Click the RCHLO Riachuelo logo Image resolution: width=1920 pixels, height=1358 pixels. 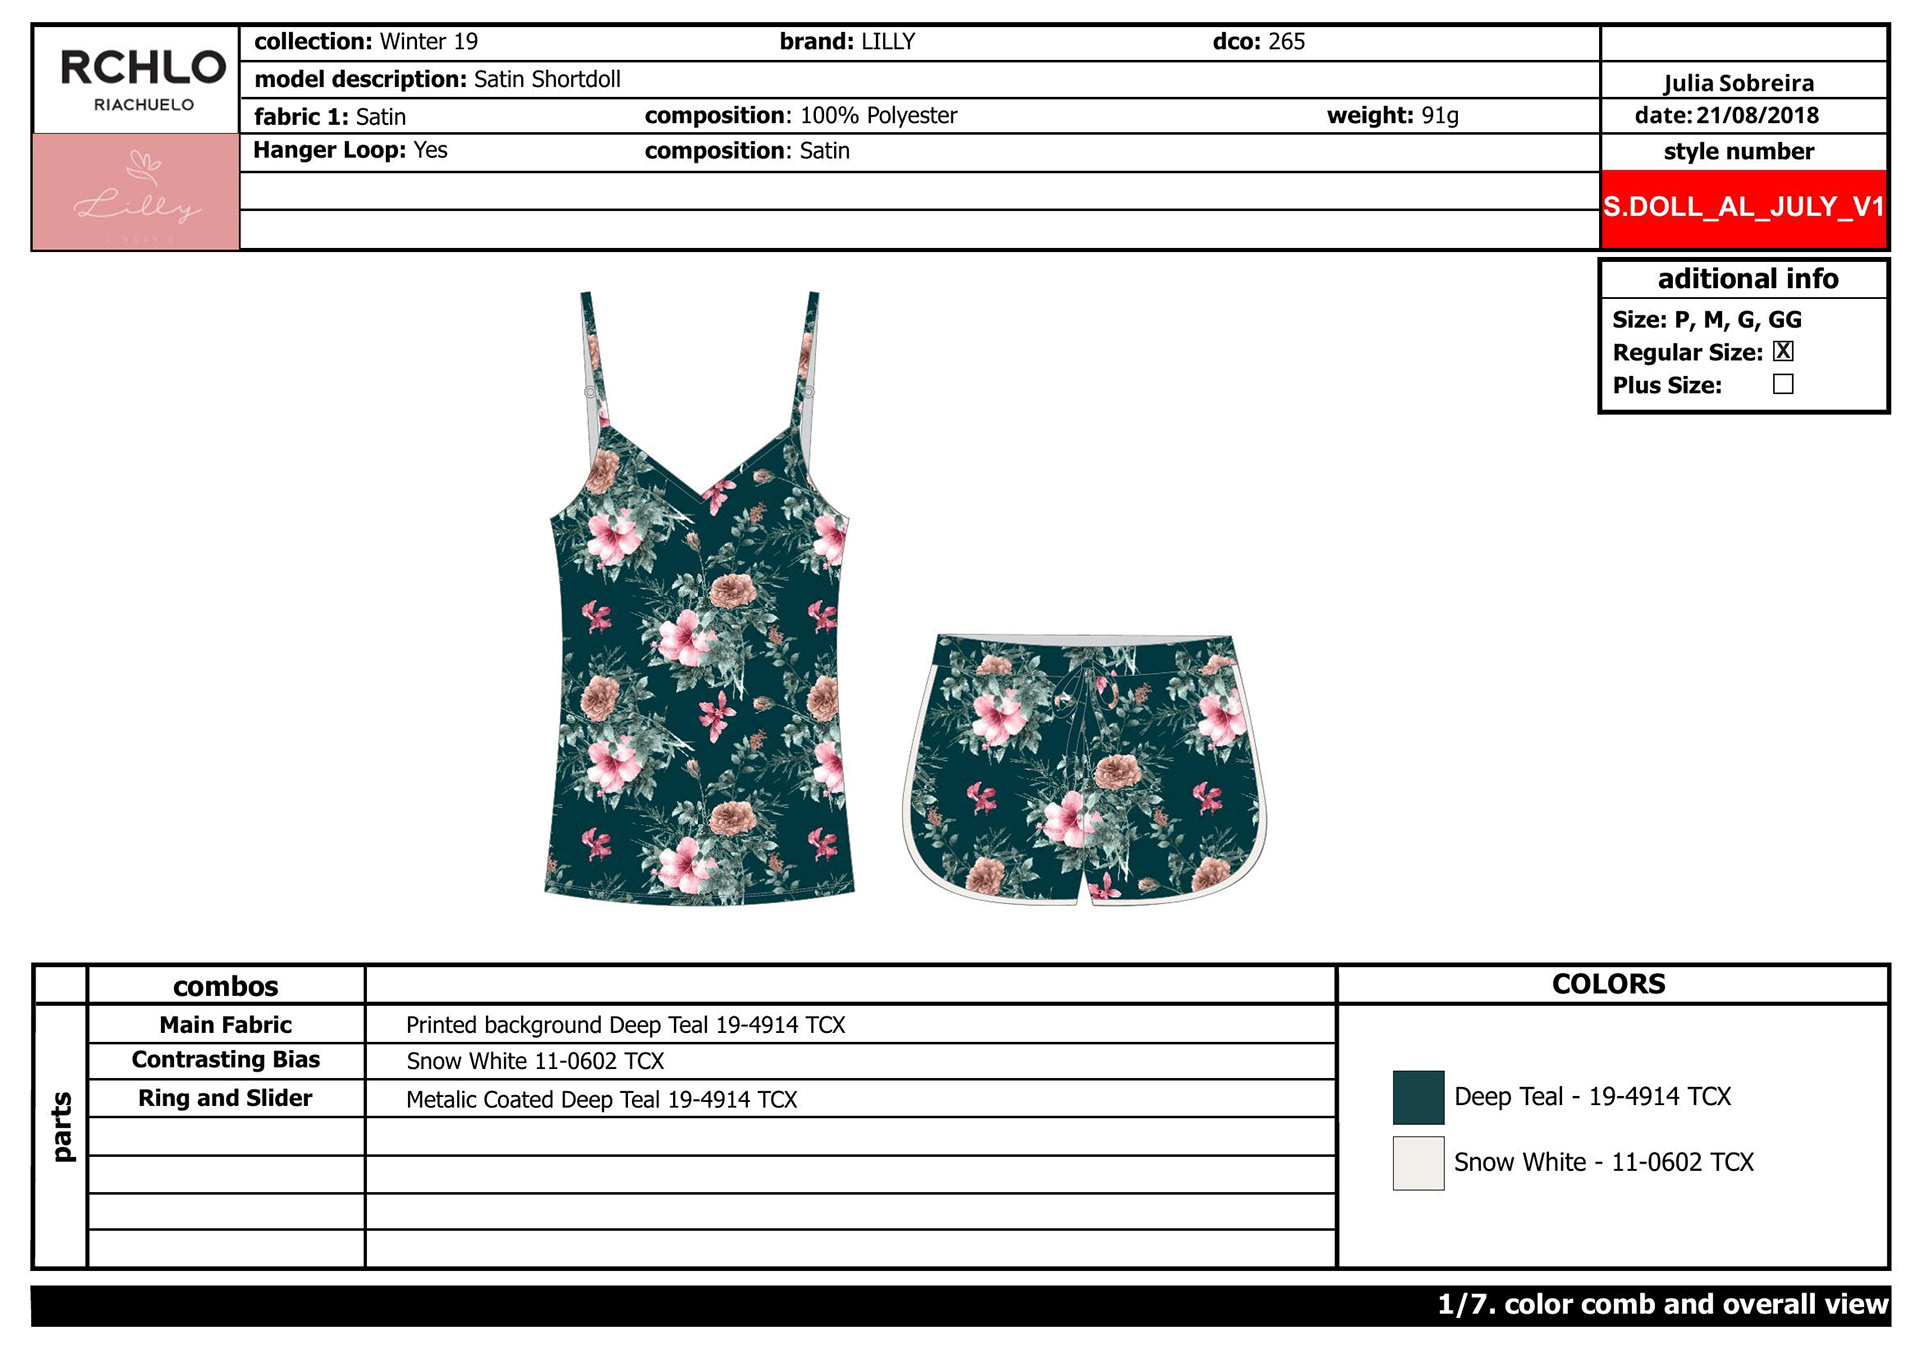coord(142,80)
